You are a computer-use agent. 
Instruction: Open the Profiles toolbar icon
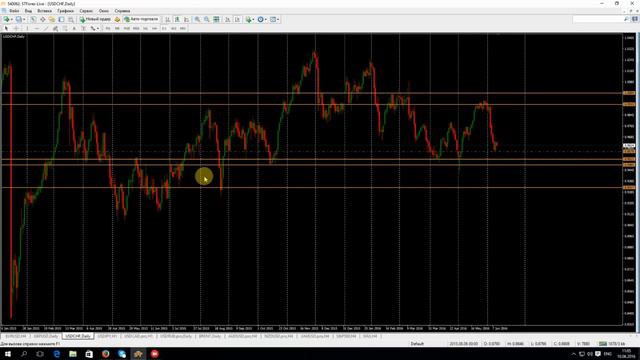[x=18, y=19]
